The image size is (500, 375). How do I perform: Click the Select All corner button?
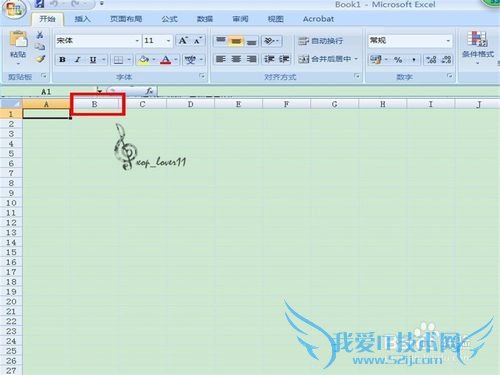click(x=11, y=104)
